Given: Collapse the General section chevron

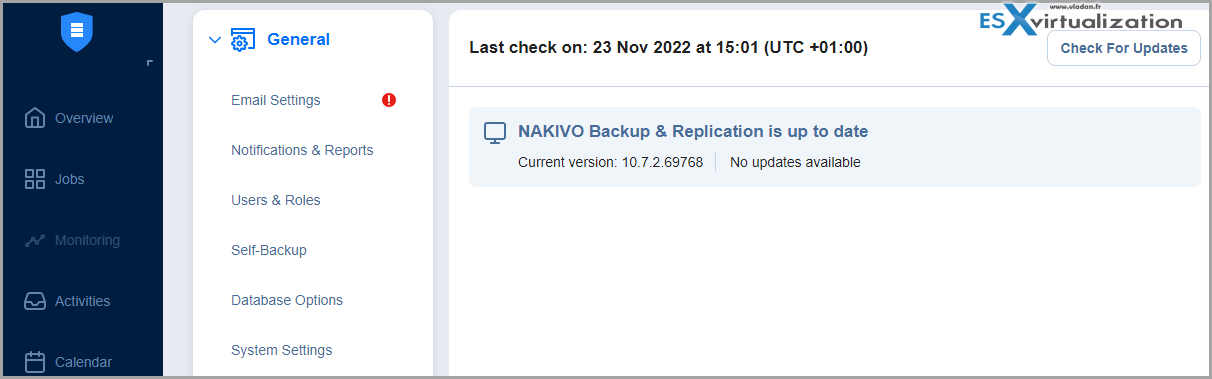Looking at the screenshot, I should [214, 40].
